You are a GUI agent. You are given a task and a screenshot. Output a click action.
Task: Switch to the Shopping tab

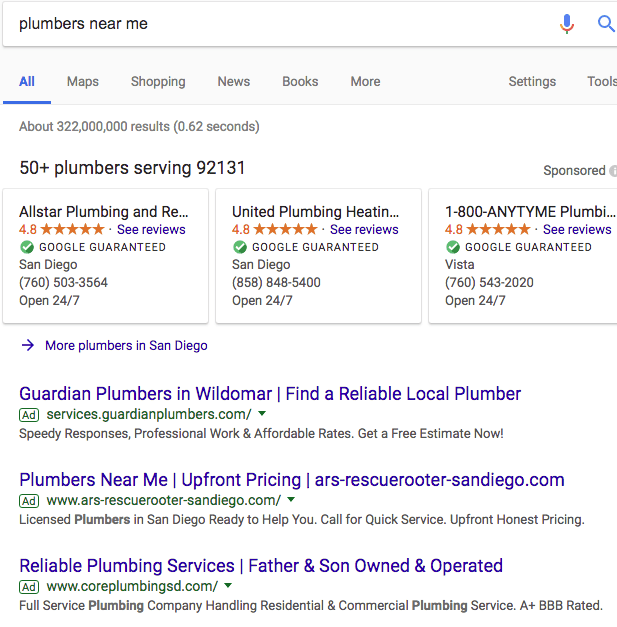[158, 82]
